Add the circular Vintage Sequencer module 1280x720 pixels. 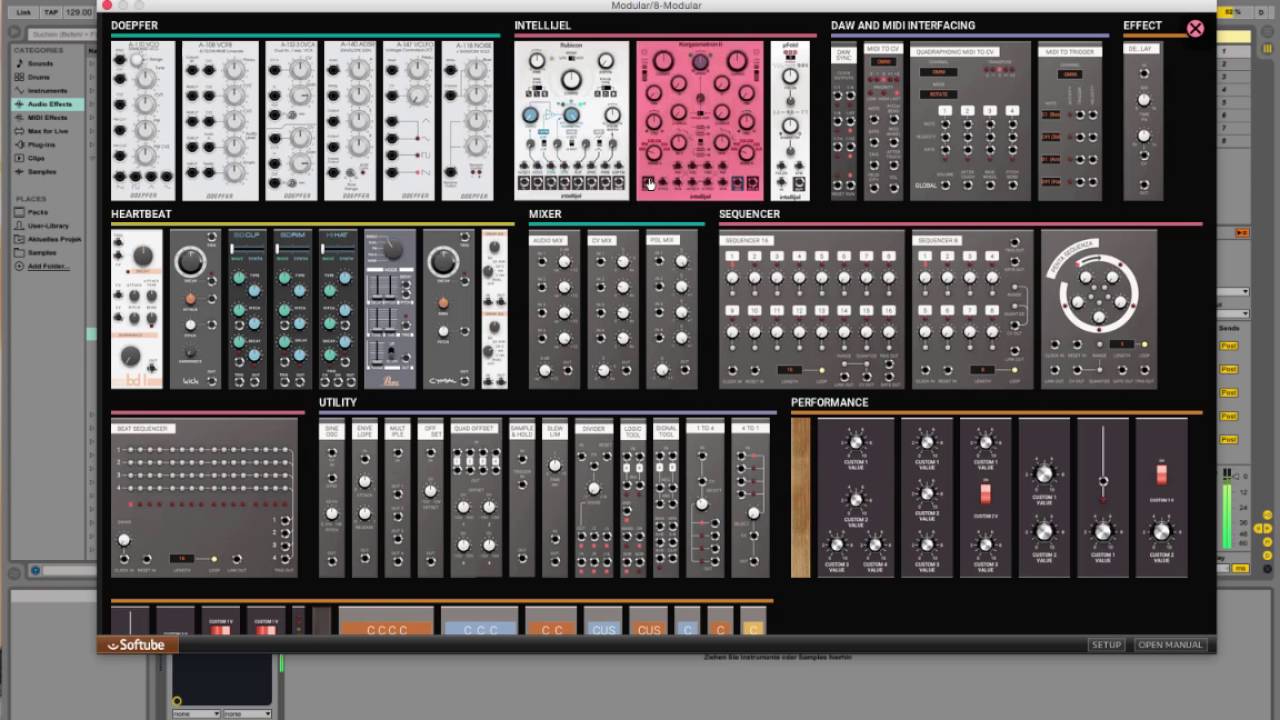point(1099,309)
